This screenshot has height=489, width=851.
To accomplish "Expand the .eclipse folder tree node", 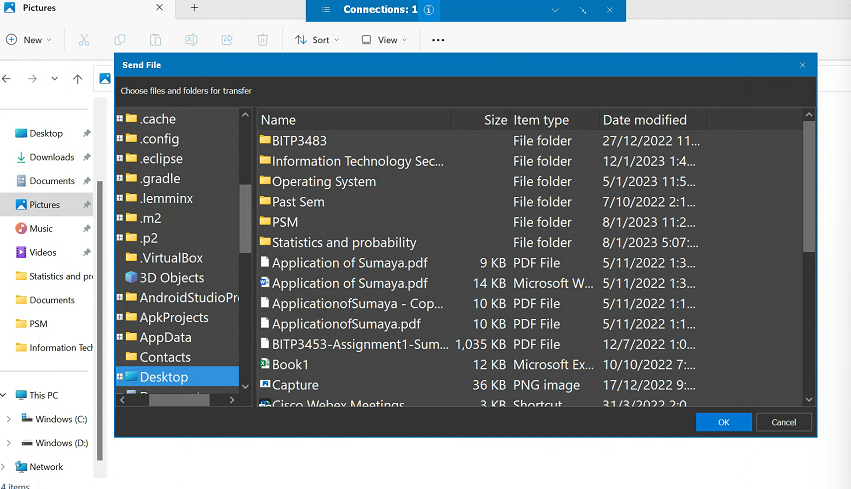I will tap(119, 158).
